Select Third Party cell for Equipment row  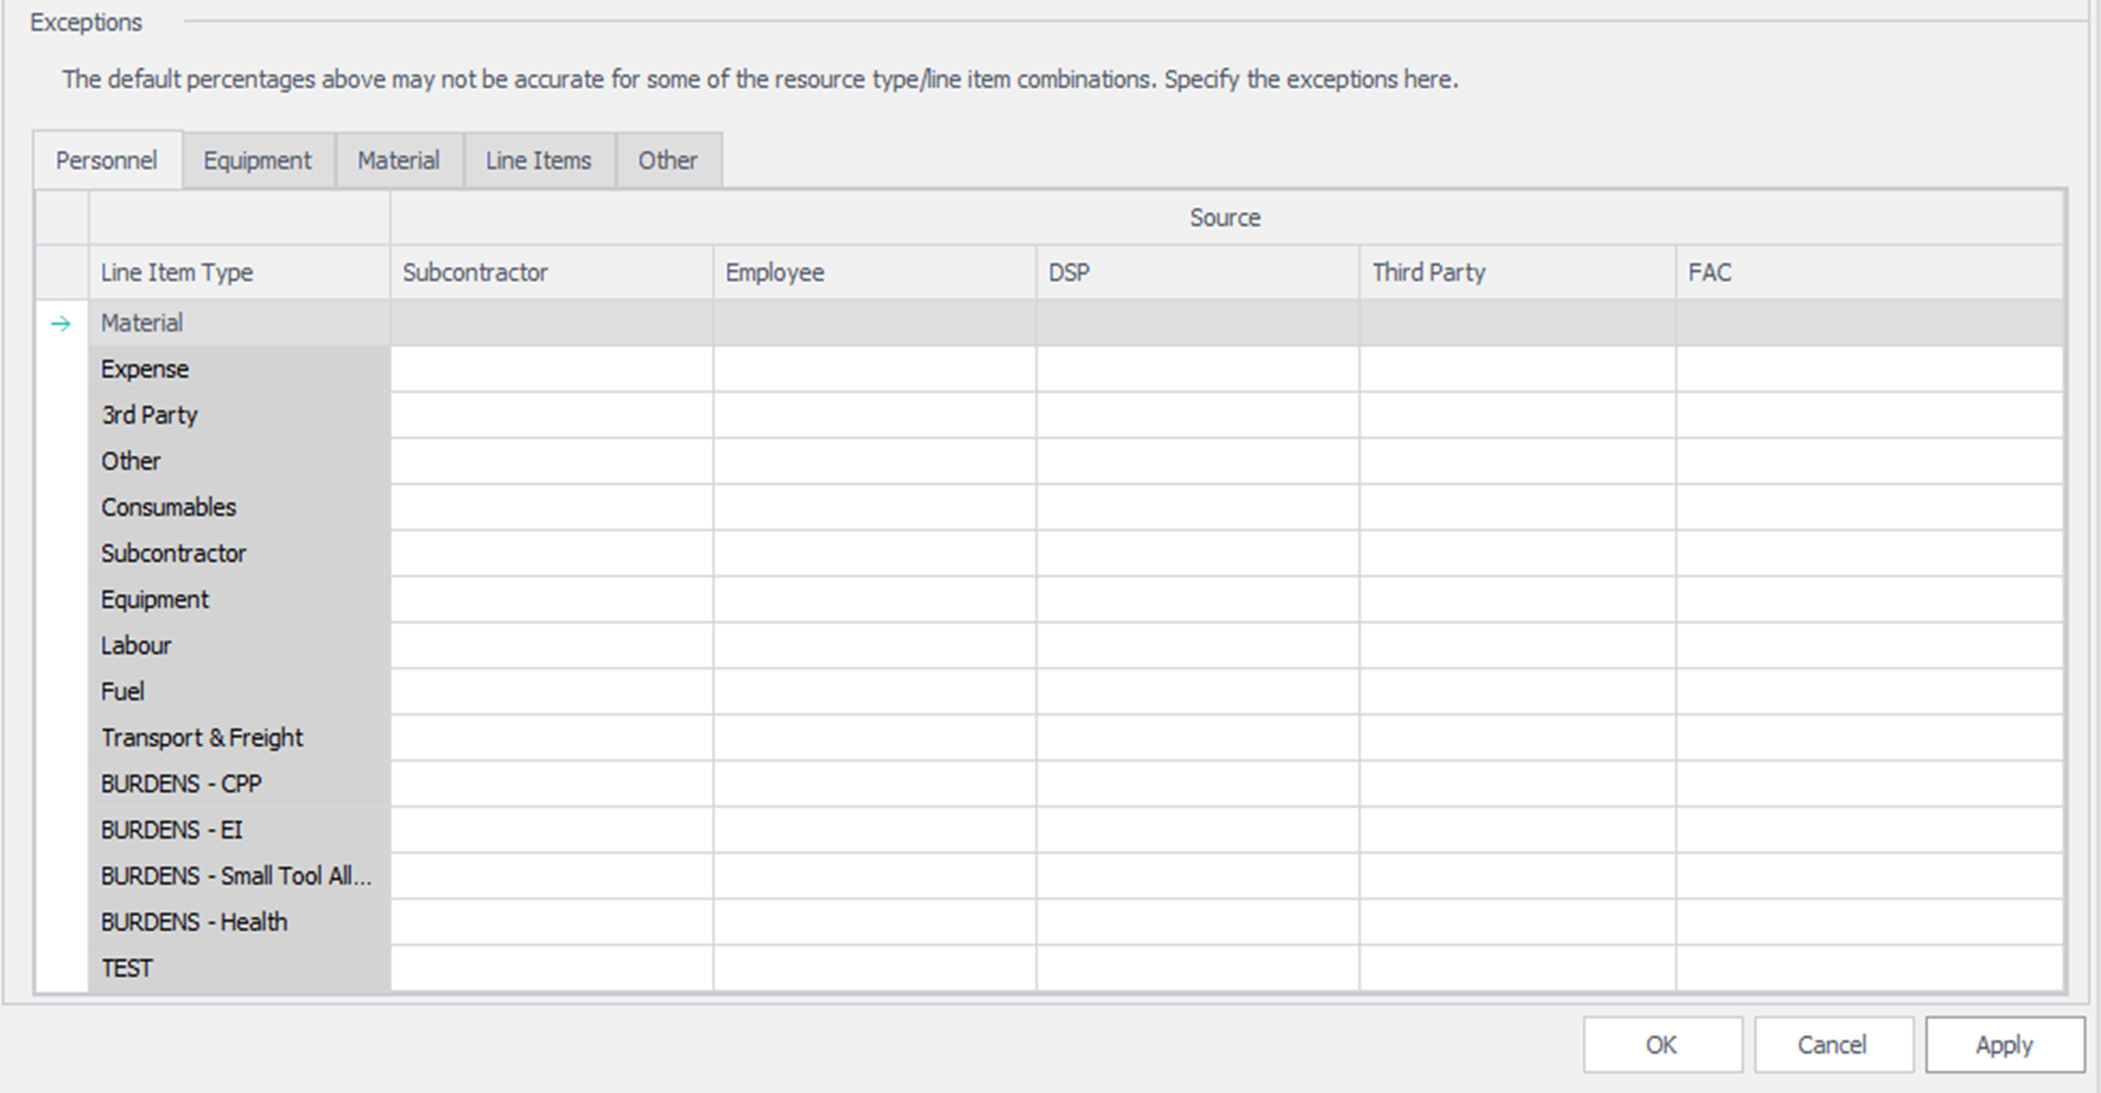click(x=1516, y=599)
